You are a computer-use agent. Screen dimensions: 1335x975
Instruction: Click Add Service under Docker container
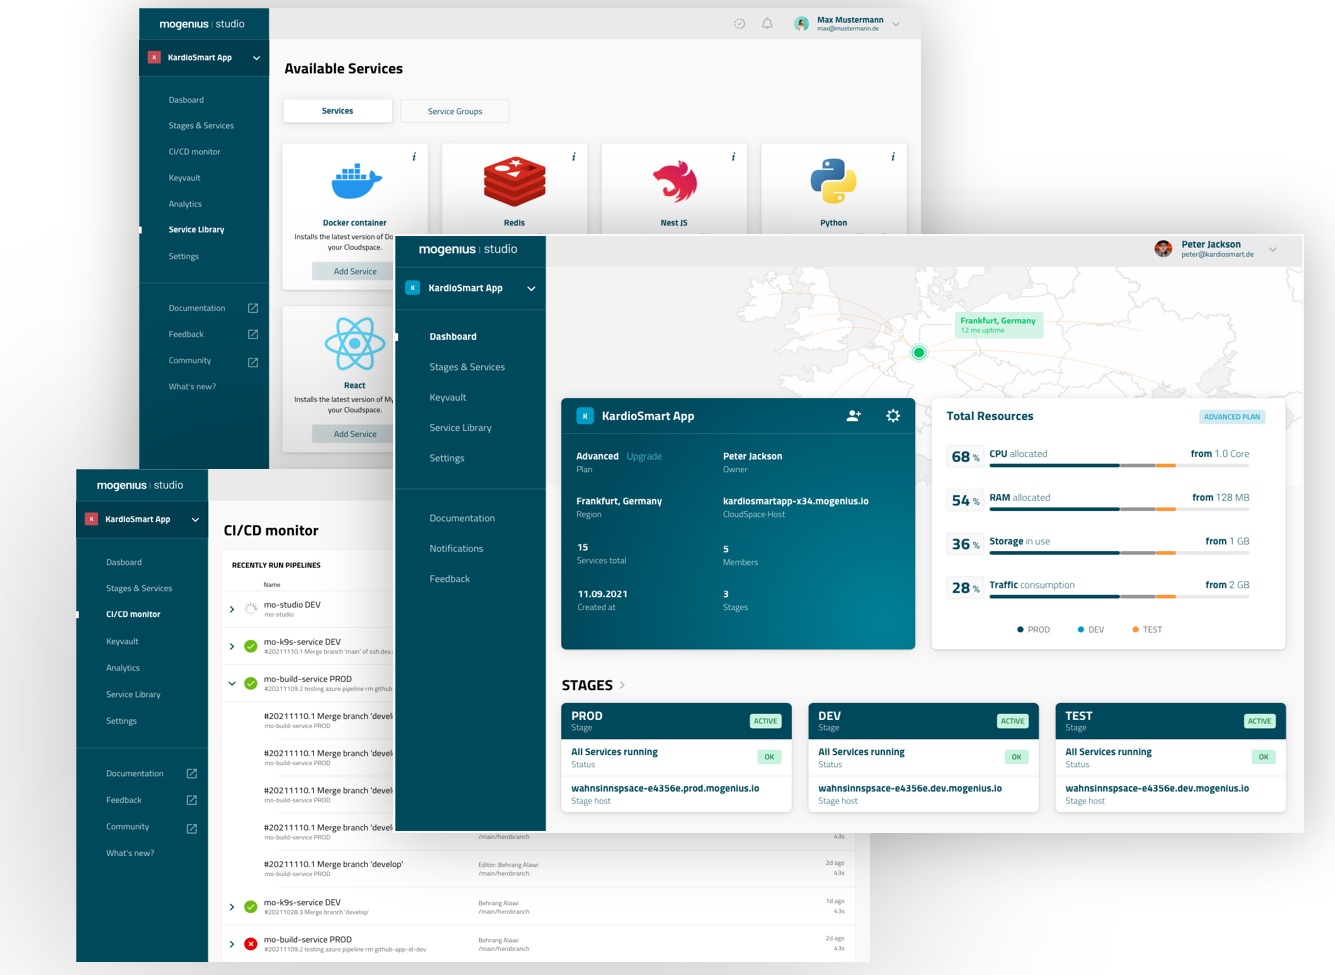355,271
